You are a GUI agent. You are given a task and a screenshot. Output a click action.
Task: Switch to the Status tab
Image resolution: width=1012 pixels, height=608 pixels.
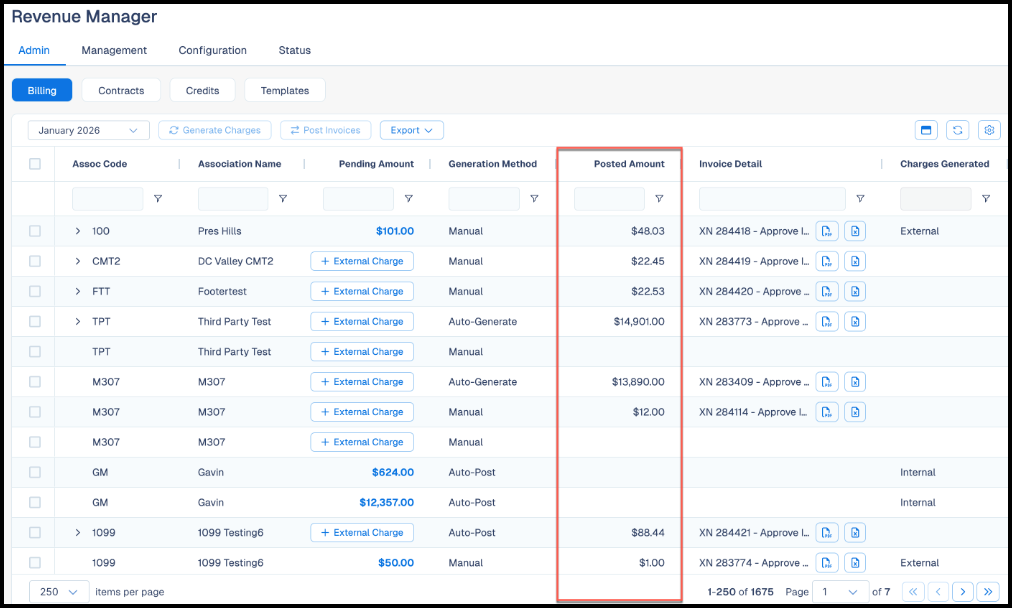pos(294,50)
